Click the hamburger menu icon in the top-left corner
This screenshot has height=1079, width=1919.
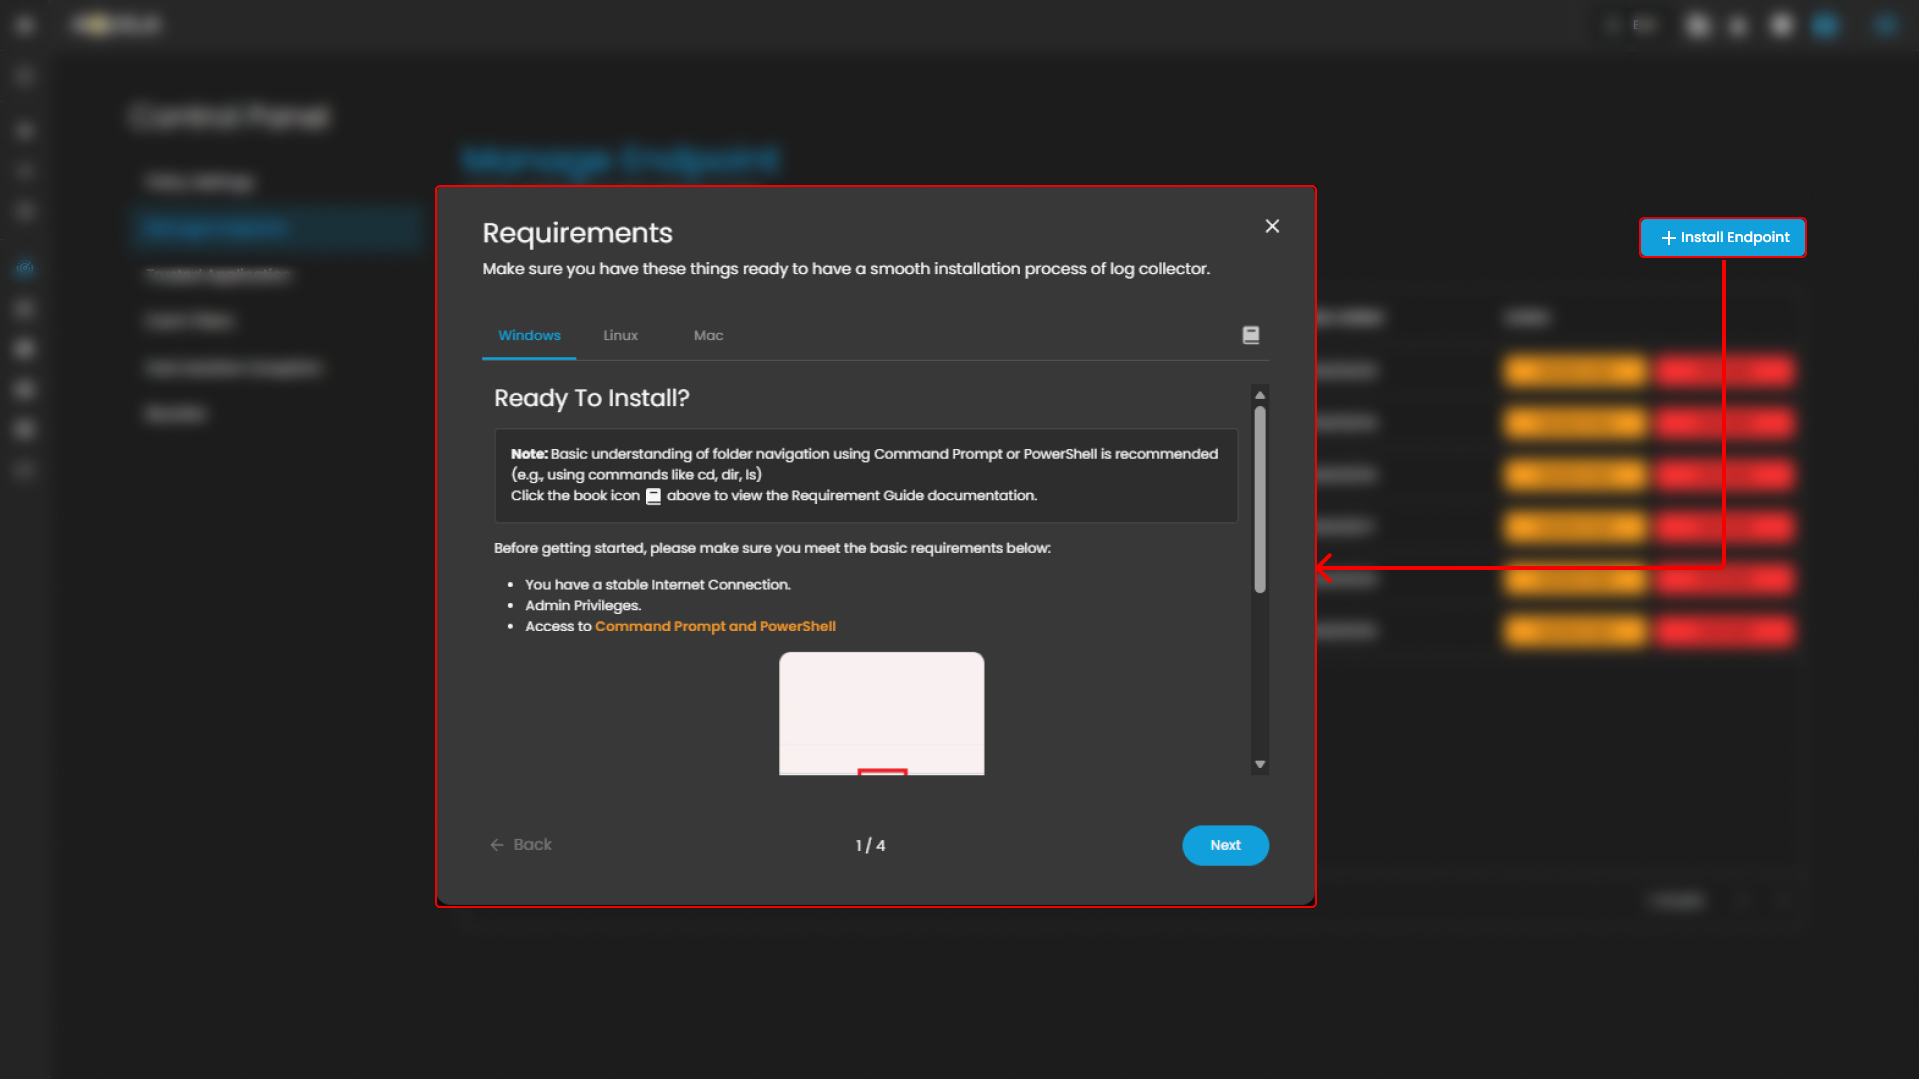[x=25, y=25]
